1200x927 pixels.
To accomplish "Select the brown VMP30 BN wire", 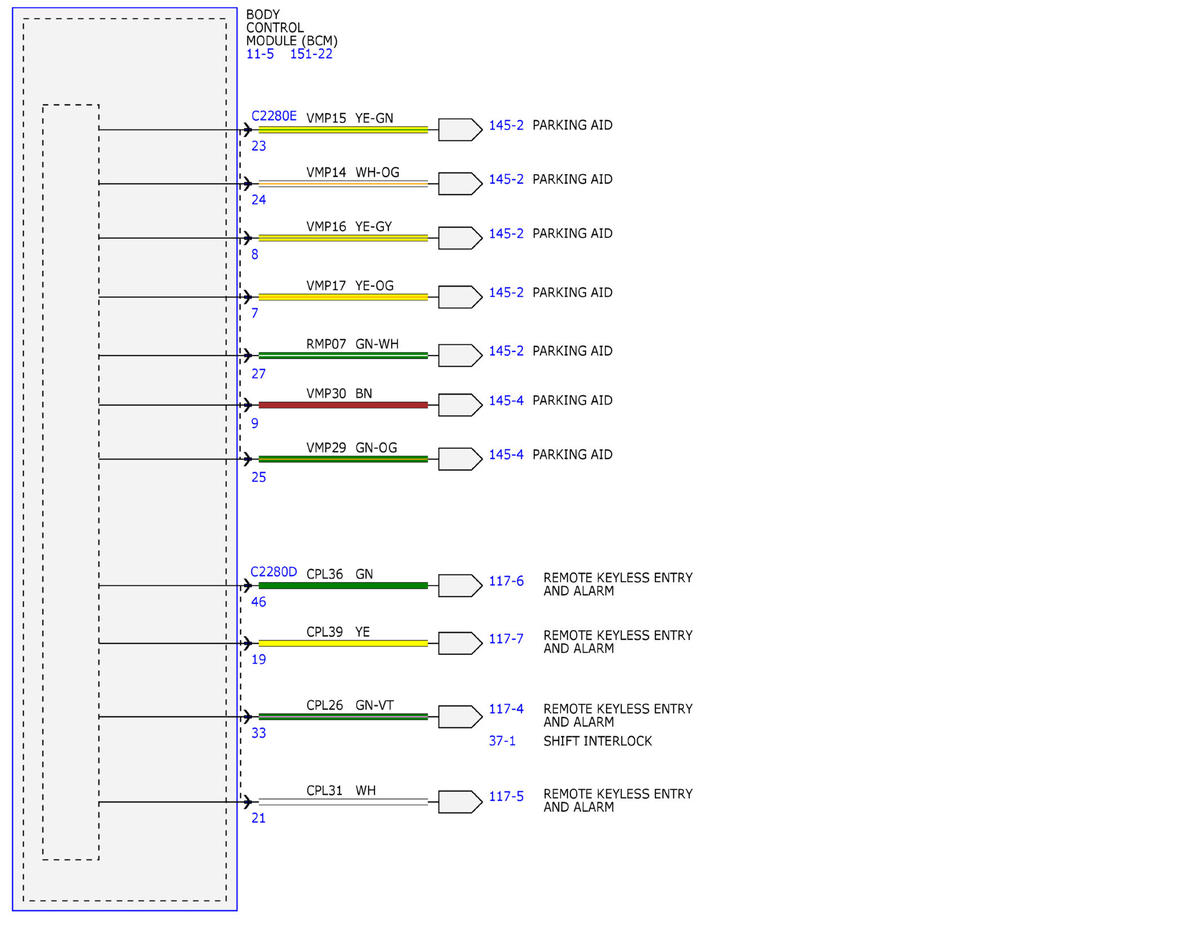I will point(343,405).
